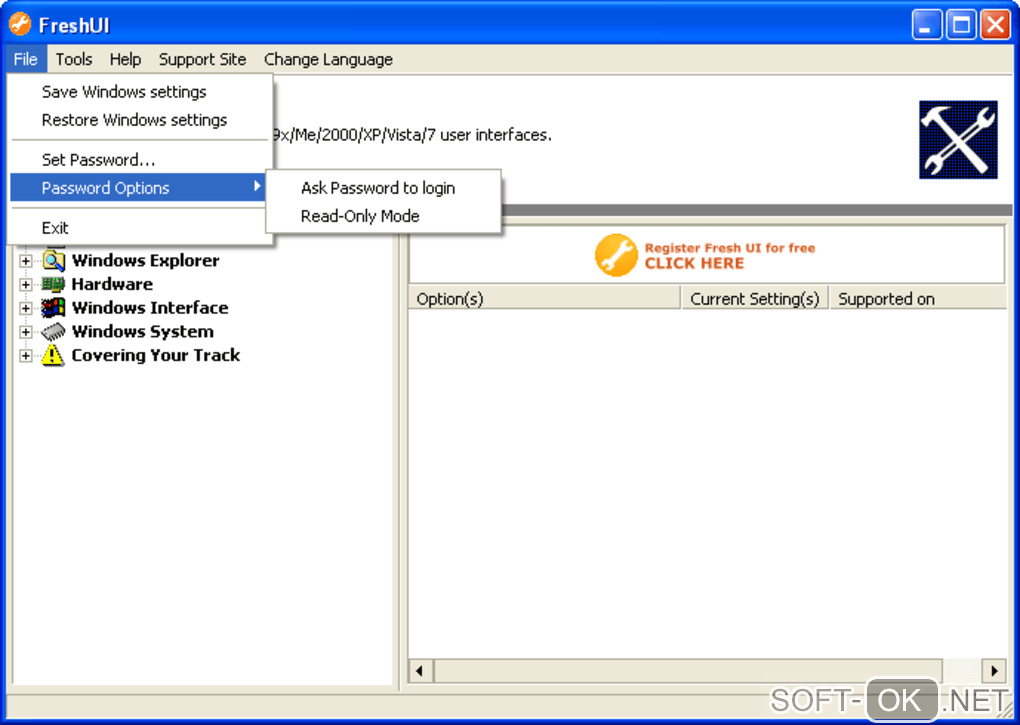This screenshot has height=725, width=1020.
Task: Minimize the FreshUI window
Action: click(926, 25)
